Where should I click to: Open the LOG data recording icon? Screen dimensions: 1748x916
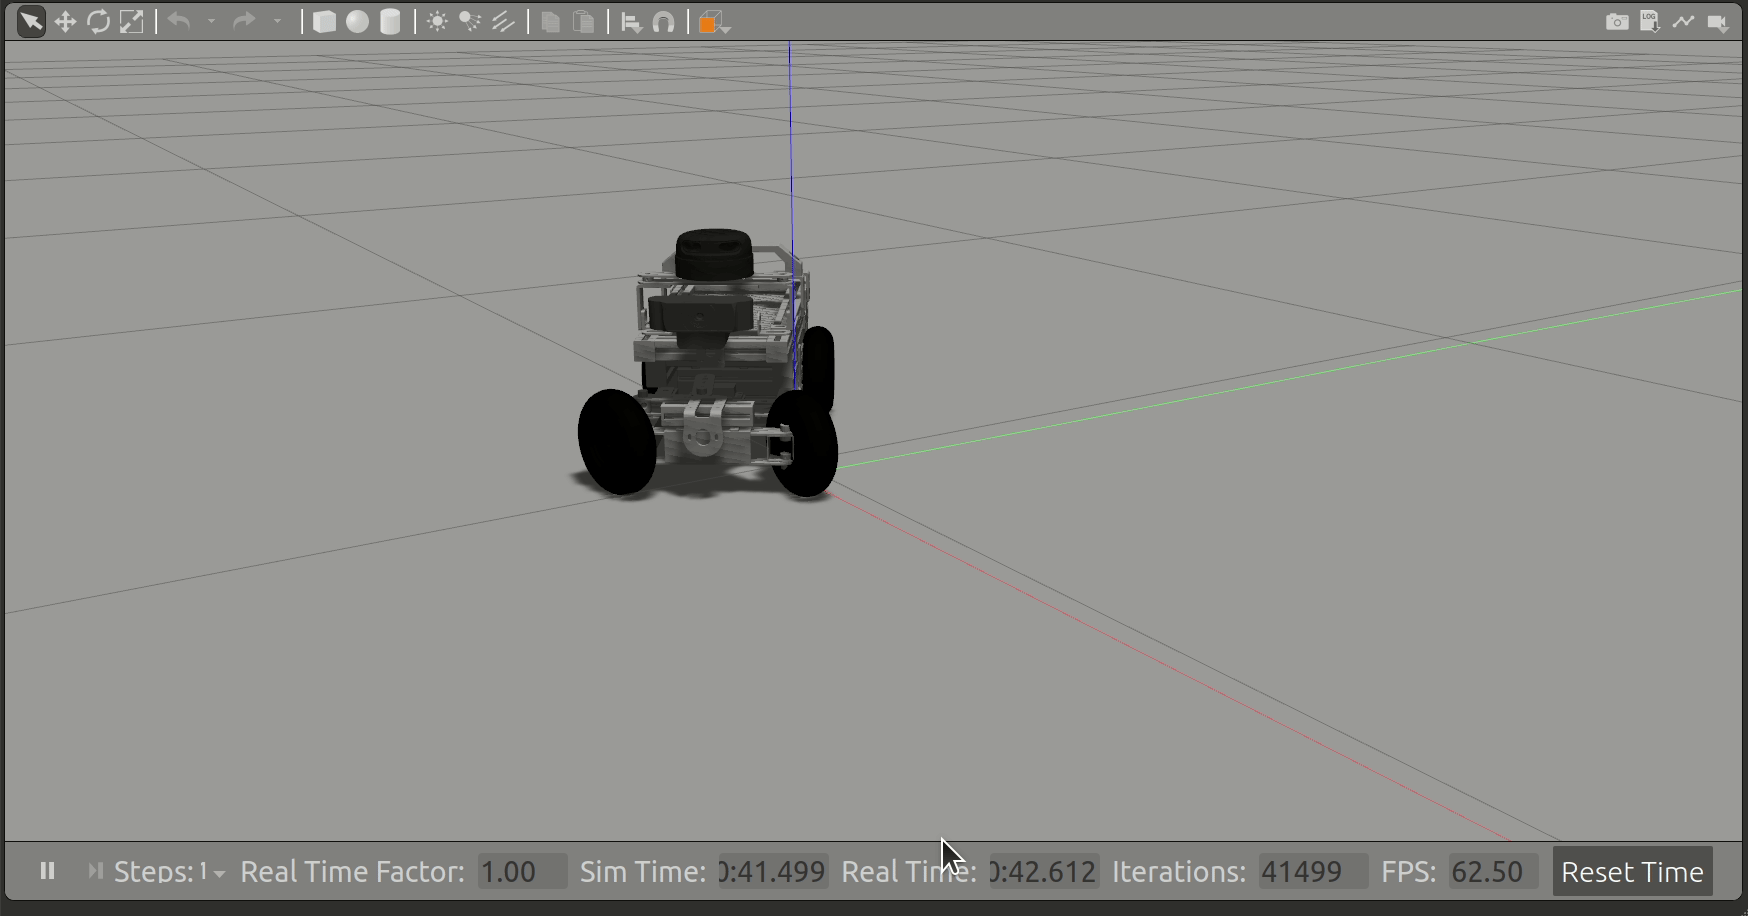(1650, 22)
